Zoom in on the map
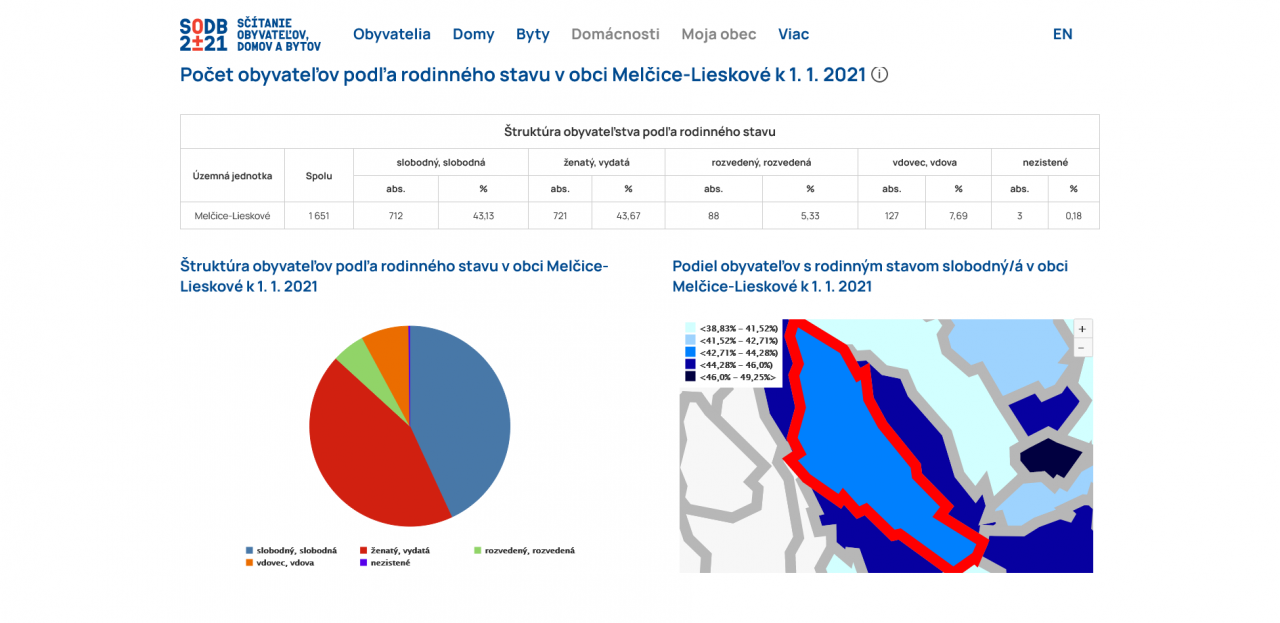Screen dimensions: 1280x623 coord(1082,329)
